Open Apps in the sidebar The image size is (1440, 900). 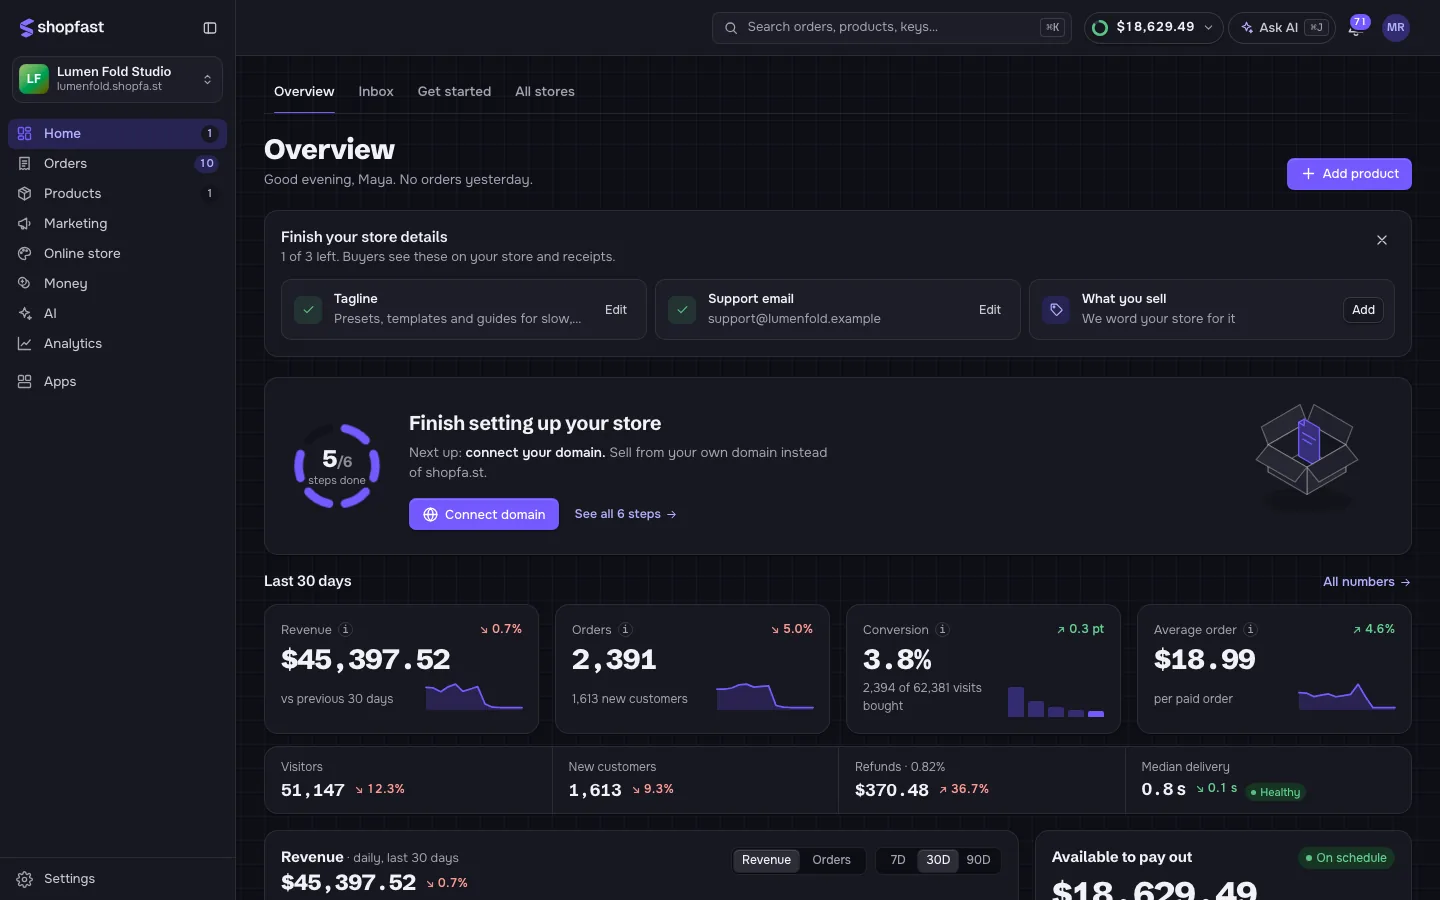(117, 382)
